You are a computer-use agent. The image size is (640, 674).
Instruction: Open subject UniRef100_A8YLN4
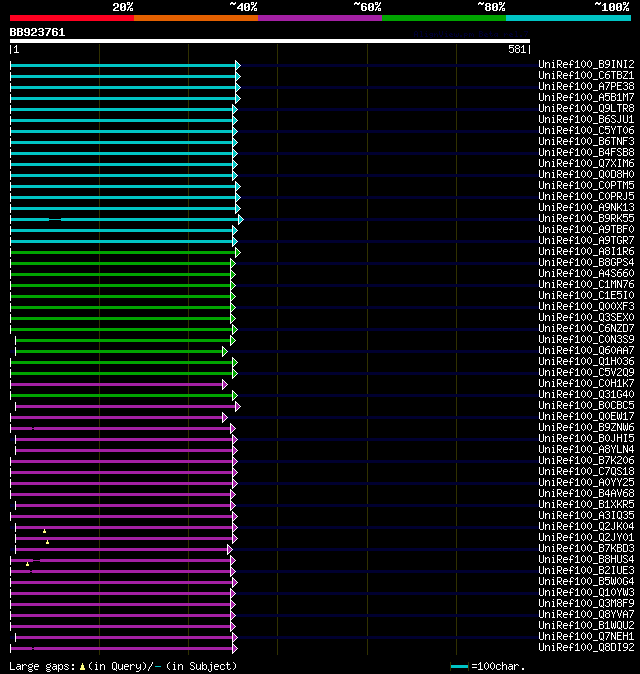586,450
